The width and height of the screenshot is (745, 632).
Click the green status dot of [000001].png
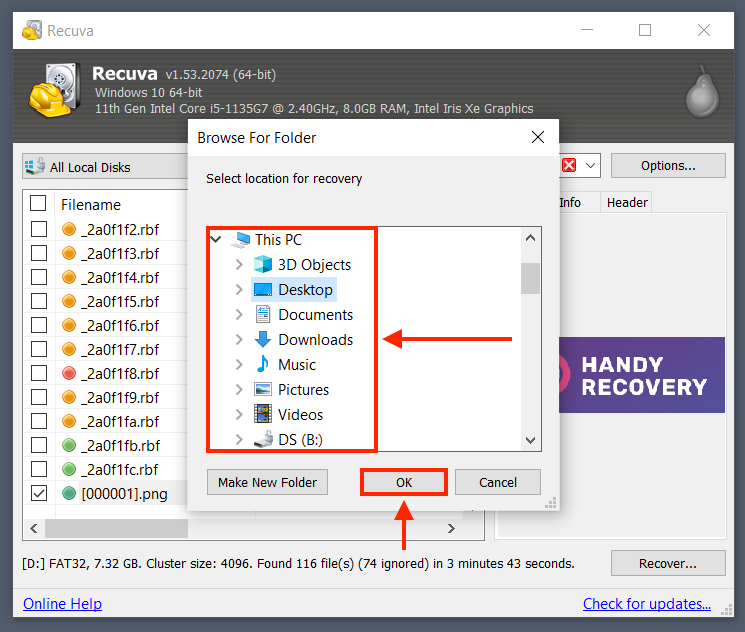[69, 493]
